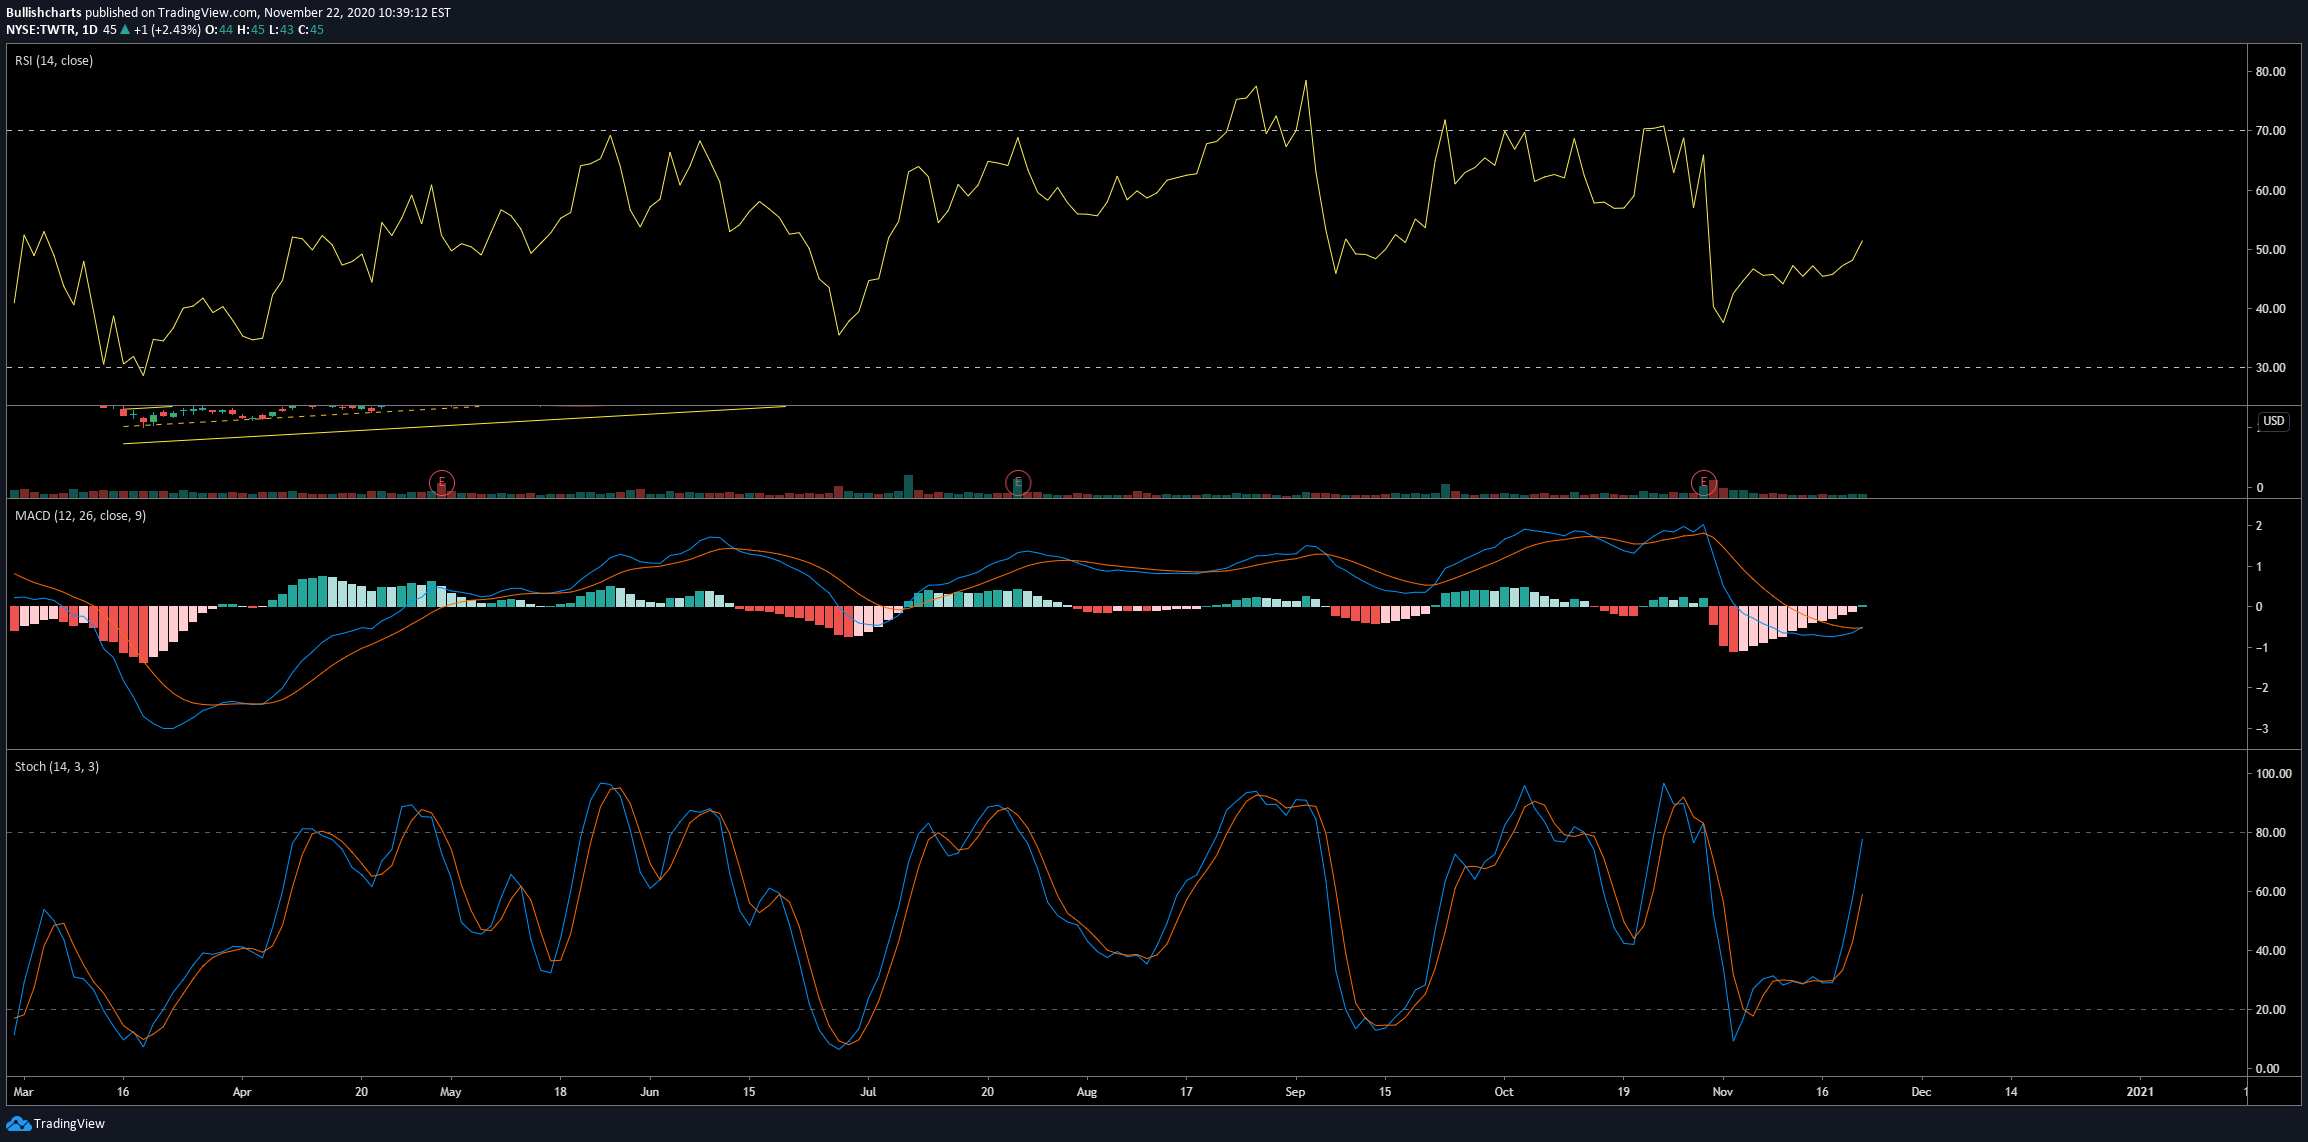Open the earnings marker between Jul and Aug

coord(1017,483)
